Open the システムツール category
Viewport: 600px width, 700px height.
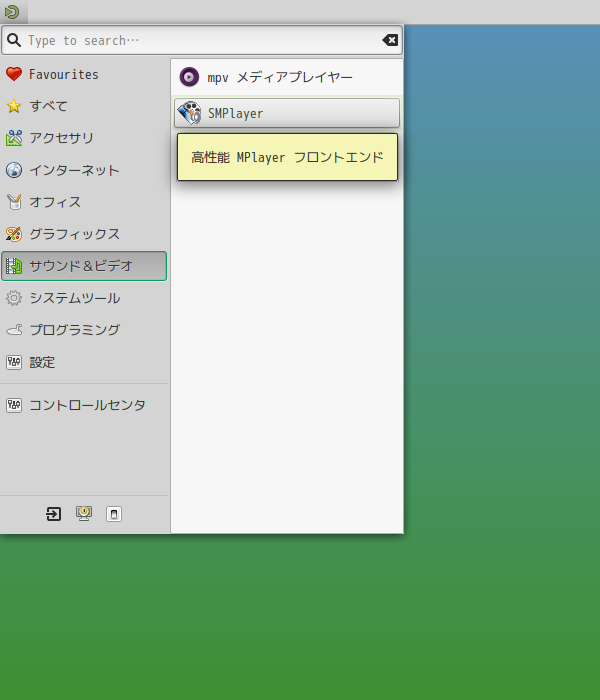point(84,298)
